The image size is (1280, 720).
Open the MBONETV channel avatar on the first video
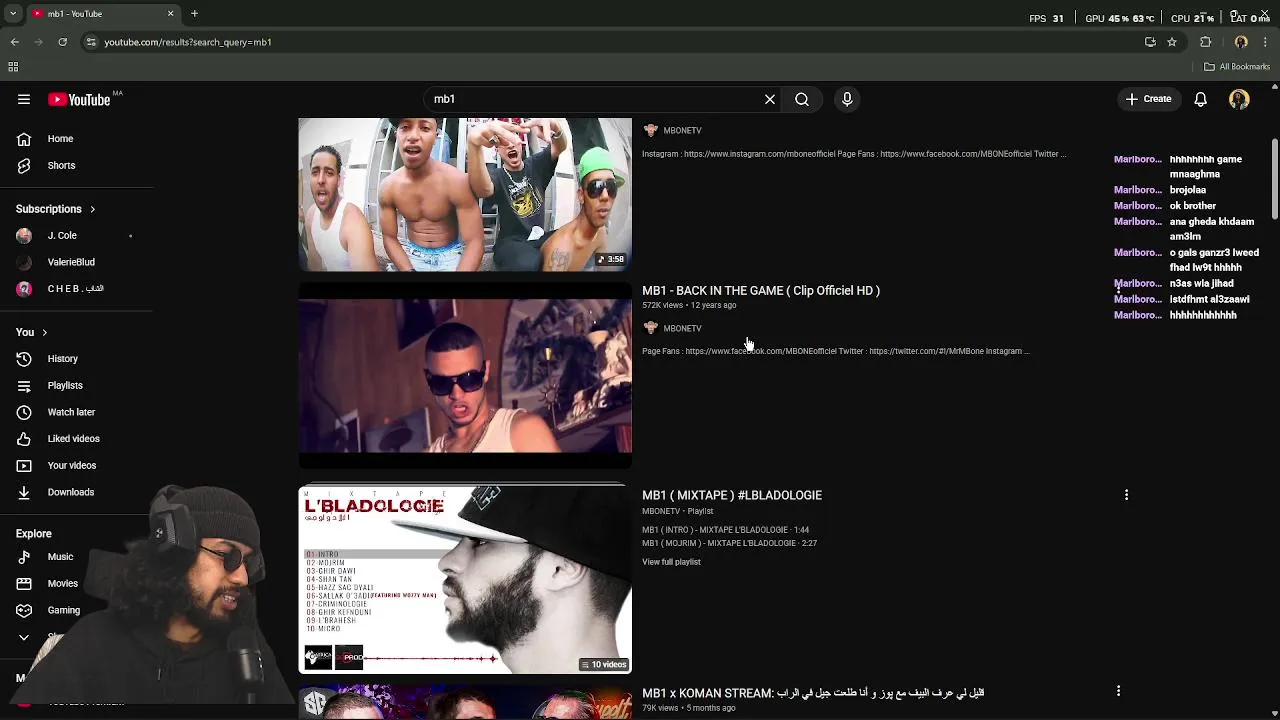(651, 130)
